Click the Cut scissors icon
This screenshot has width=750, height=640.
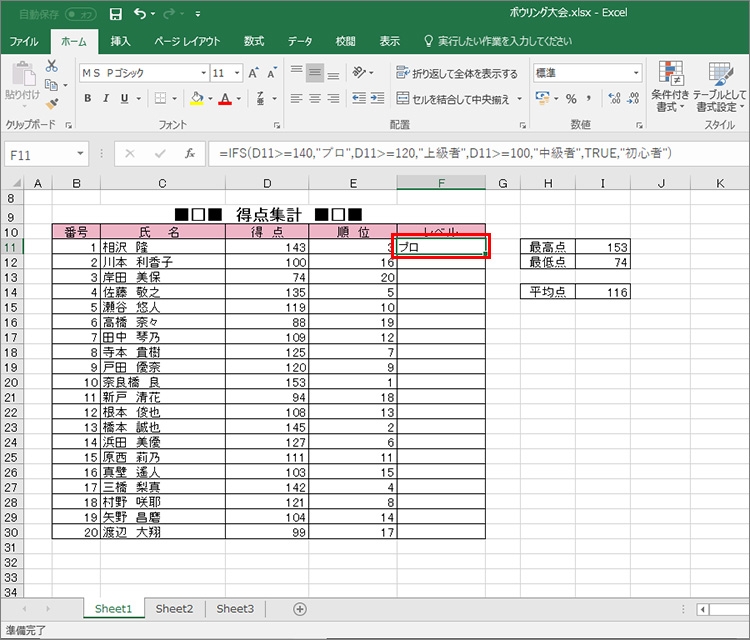[52, 65]
